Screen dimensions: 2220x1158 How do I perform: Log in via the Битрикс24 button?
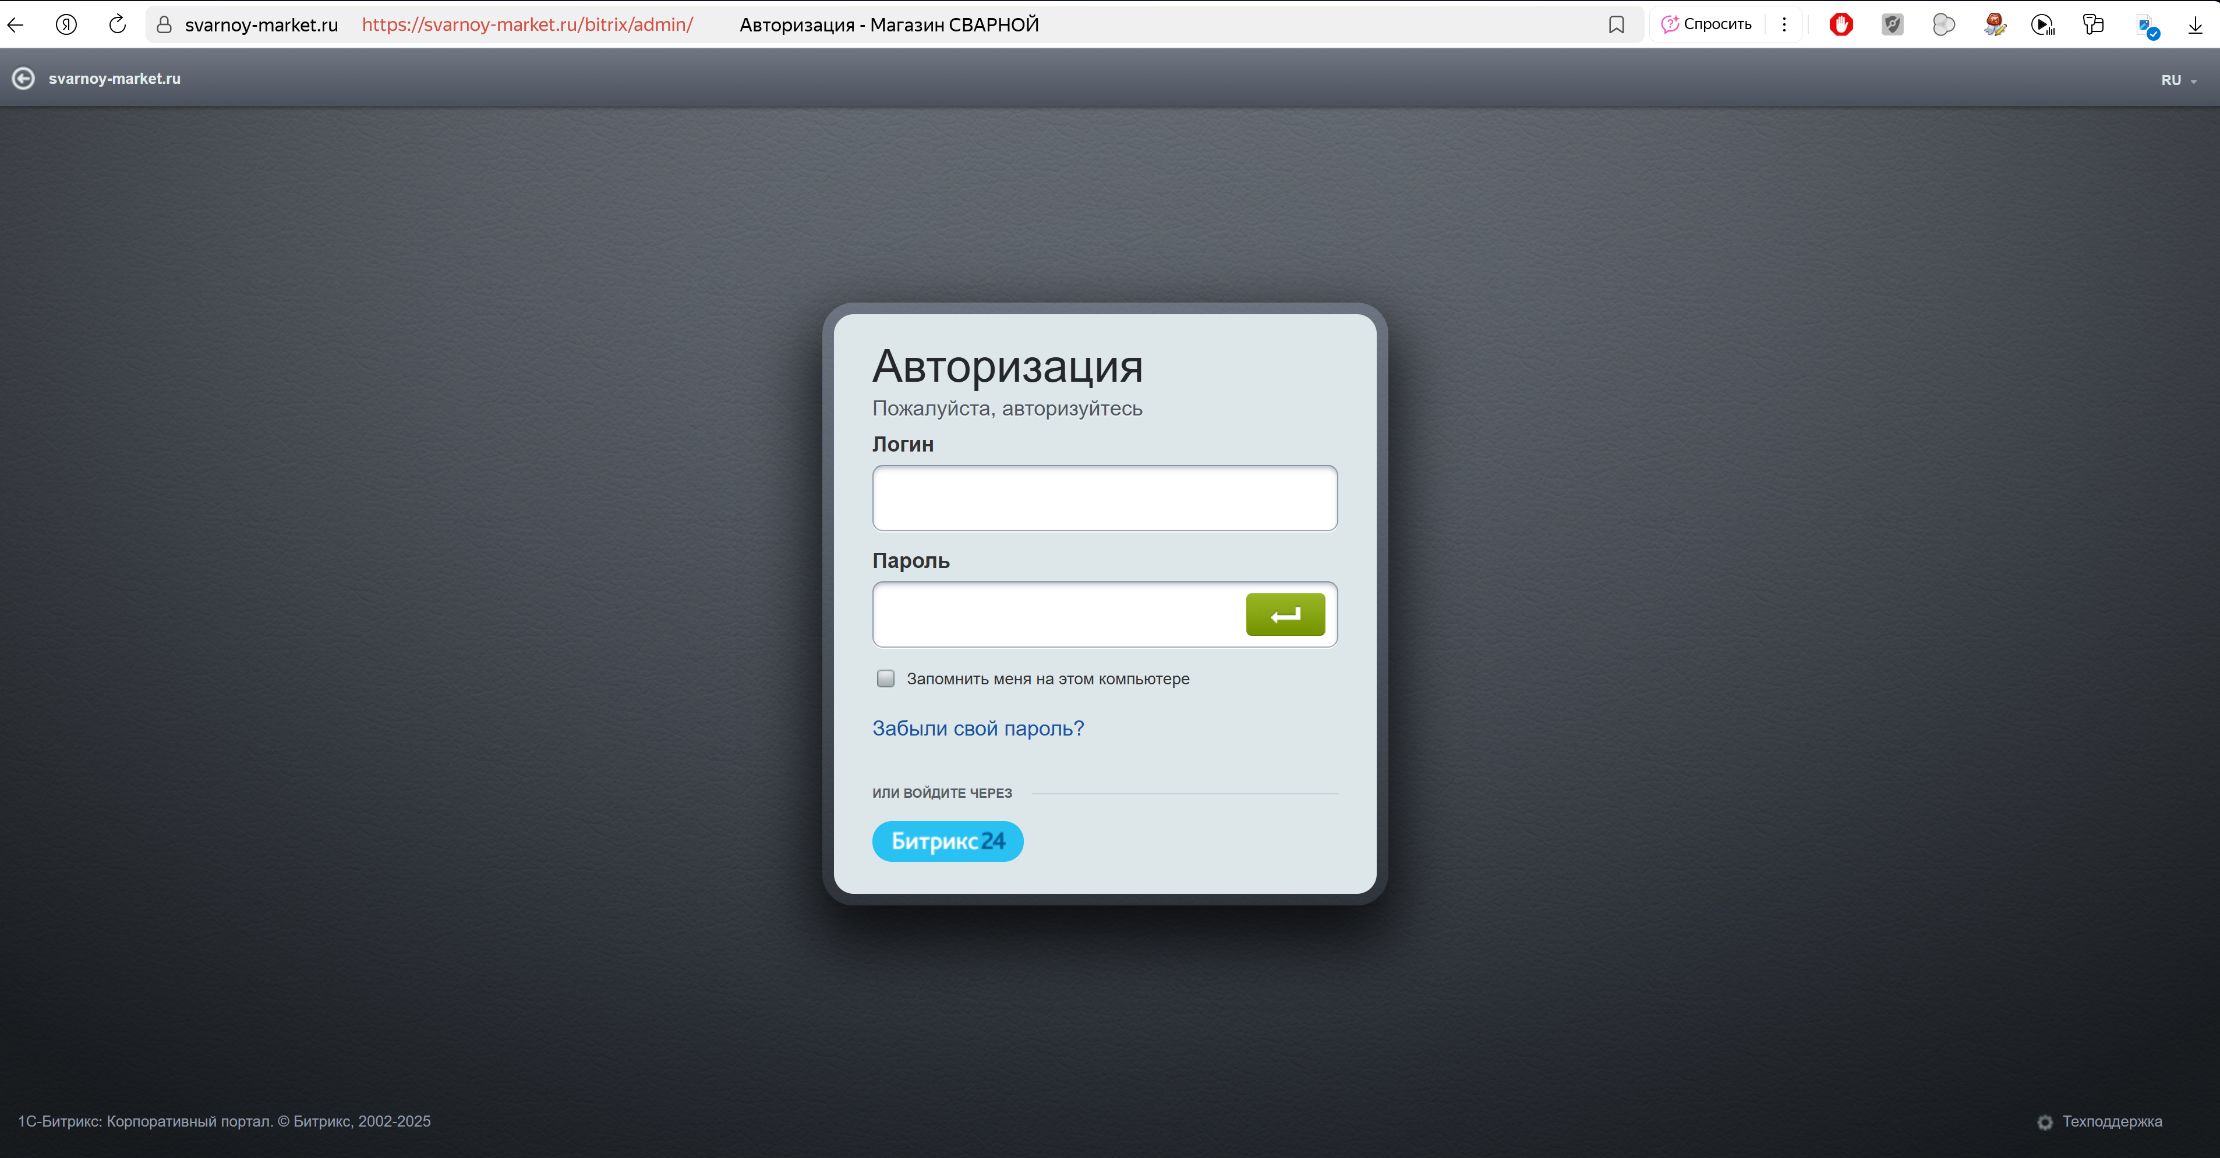pyautogui.click(x=947, y=841)
